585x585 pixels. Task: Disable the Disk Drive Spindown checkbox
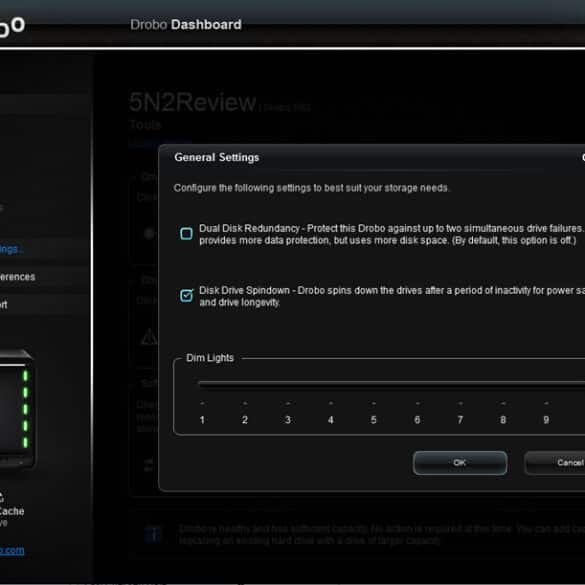(x=186, y=295)
